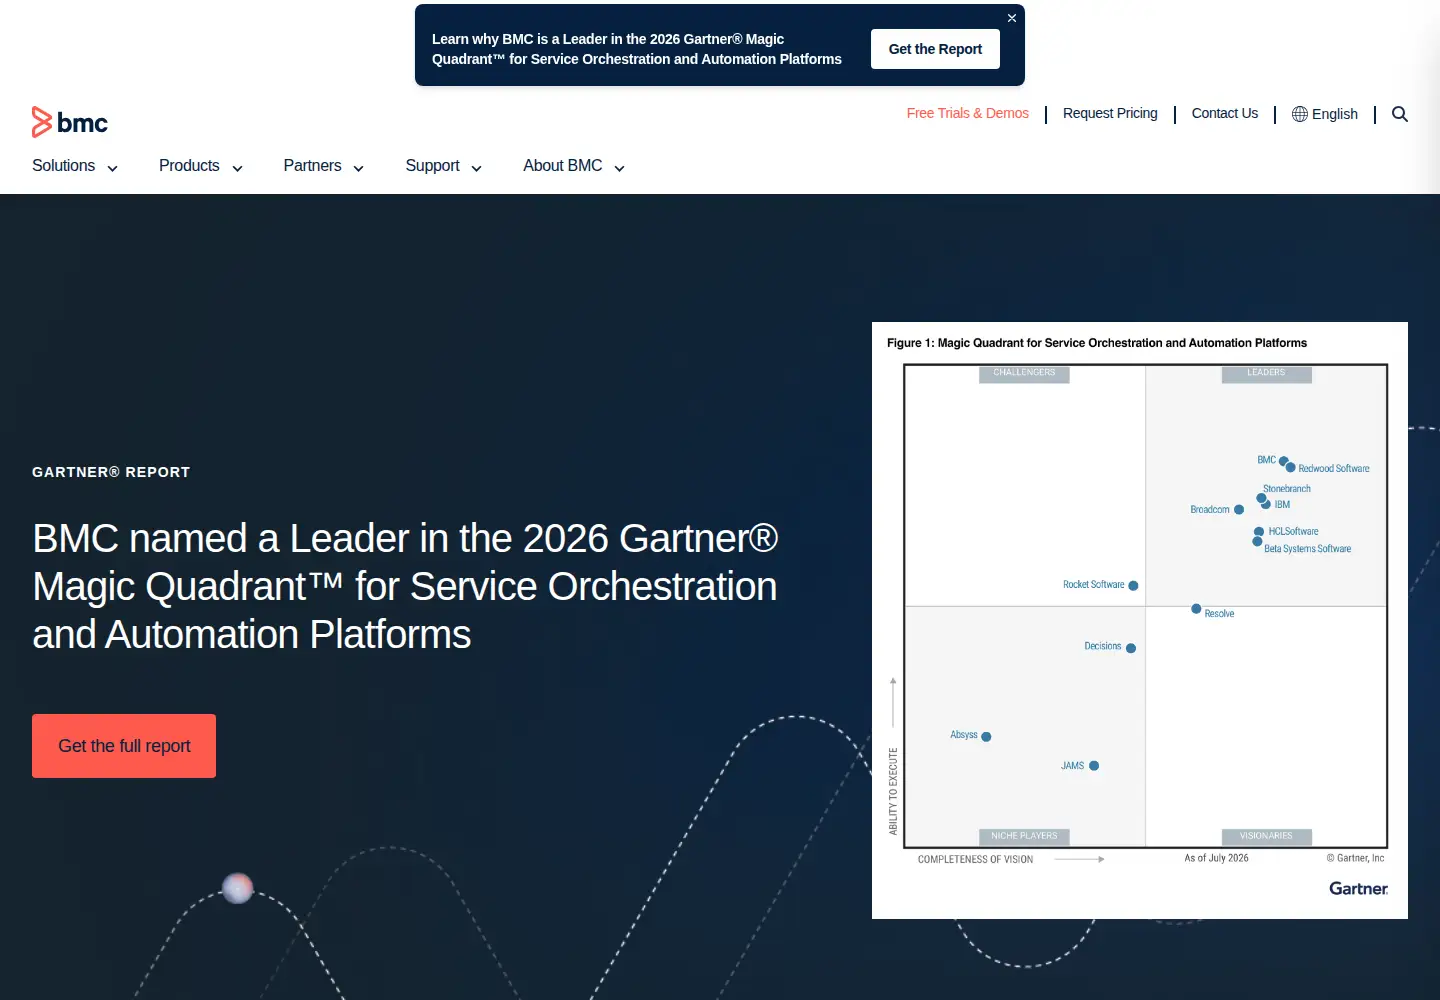Expand the Support menu chevron
This screenshot has width=1440, height=1000.
tap(476, 168)
